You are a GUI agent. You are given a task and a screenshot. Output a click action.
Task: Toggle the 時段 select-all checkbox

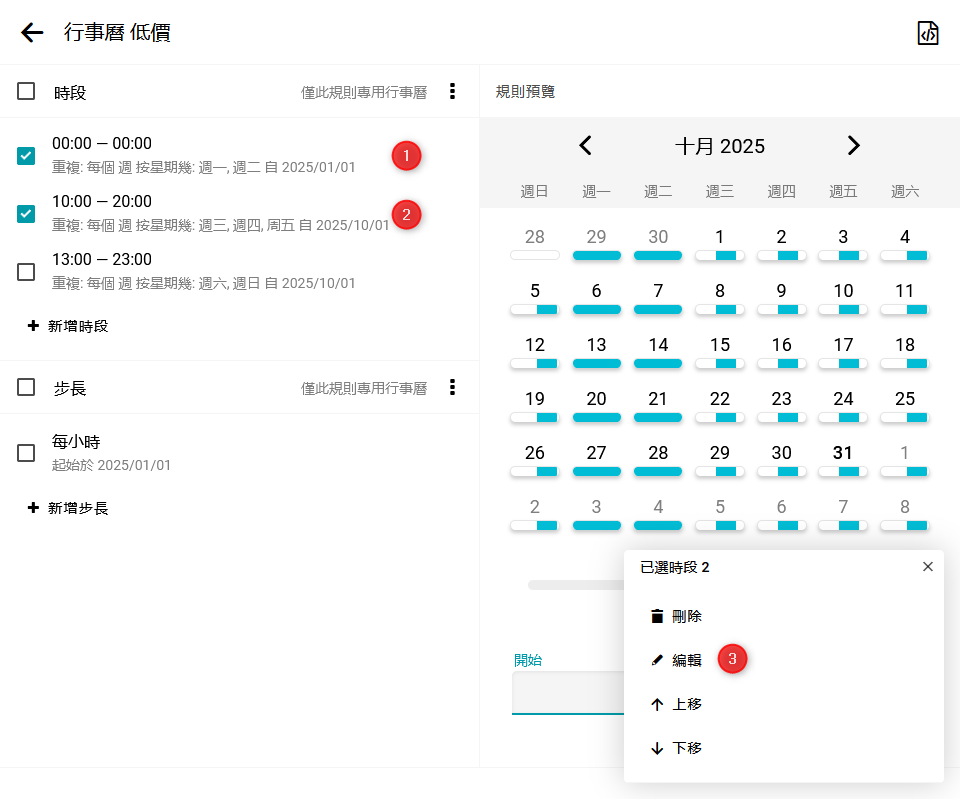tap(26, 92)
